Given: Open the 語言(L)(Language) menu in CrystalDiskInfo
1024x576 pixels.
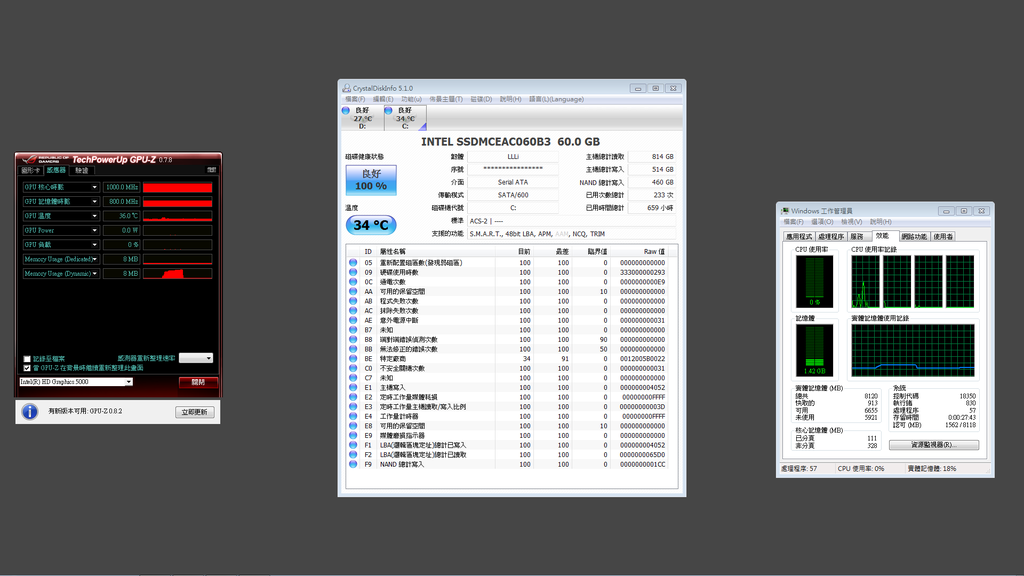Looking at the screenshot, I should click(556, 99).
